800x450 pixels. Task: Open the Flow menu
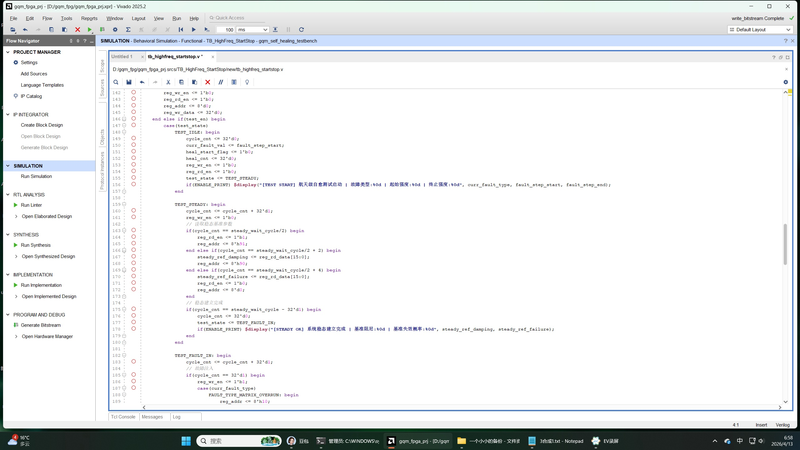coord(47,18)
